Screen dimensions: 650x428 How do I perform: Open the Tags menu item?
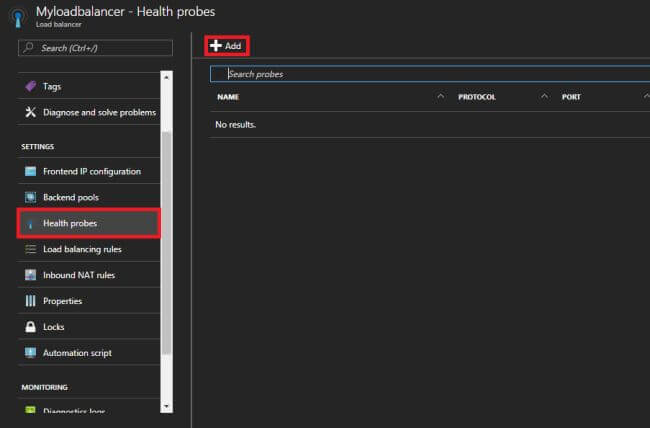point(89,86)
